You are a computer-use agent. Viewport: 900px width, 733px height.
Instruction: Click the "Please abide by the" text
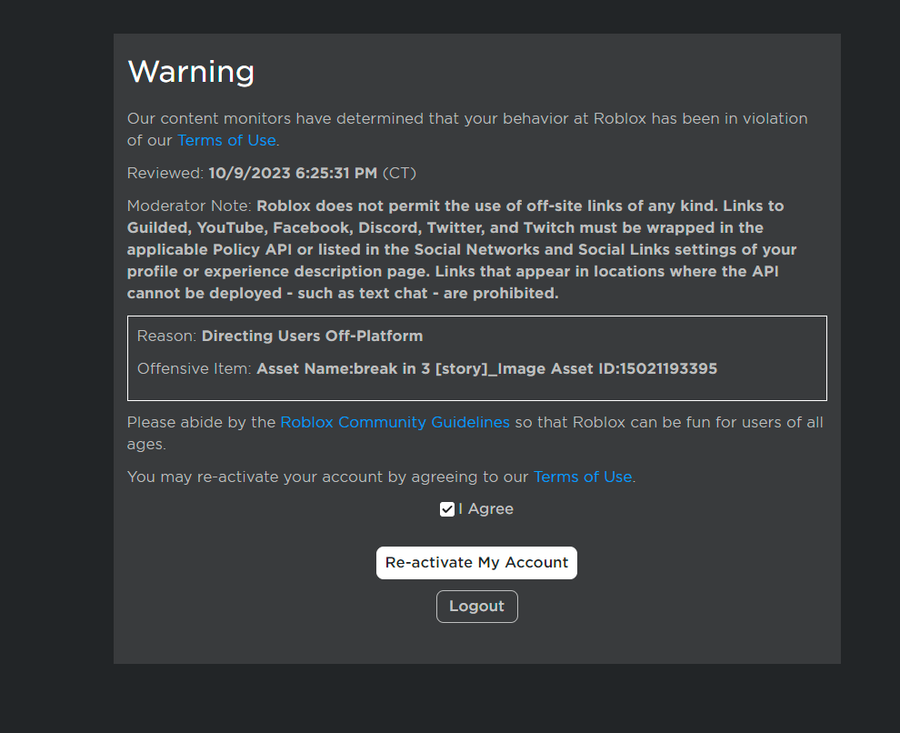click(201, 422)
